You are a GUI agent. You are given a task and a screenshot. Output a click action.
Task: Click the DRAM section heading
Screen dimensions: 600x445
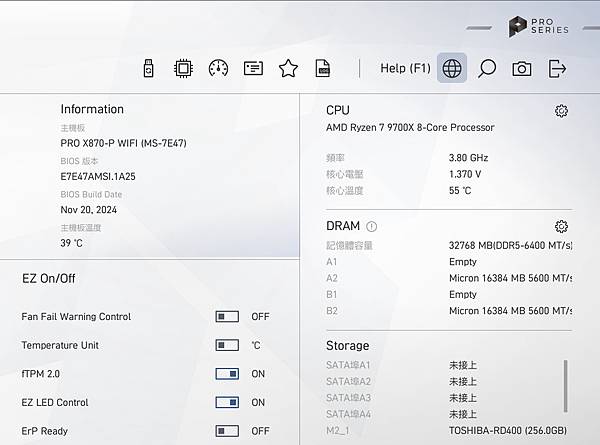pyautogui.click(x=343, y=226)
